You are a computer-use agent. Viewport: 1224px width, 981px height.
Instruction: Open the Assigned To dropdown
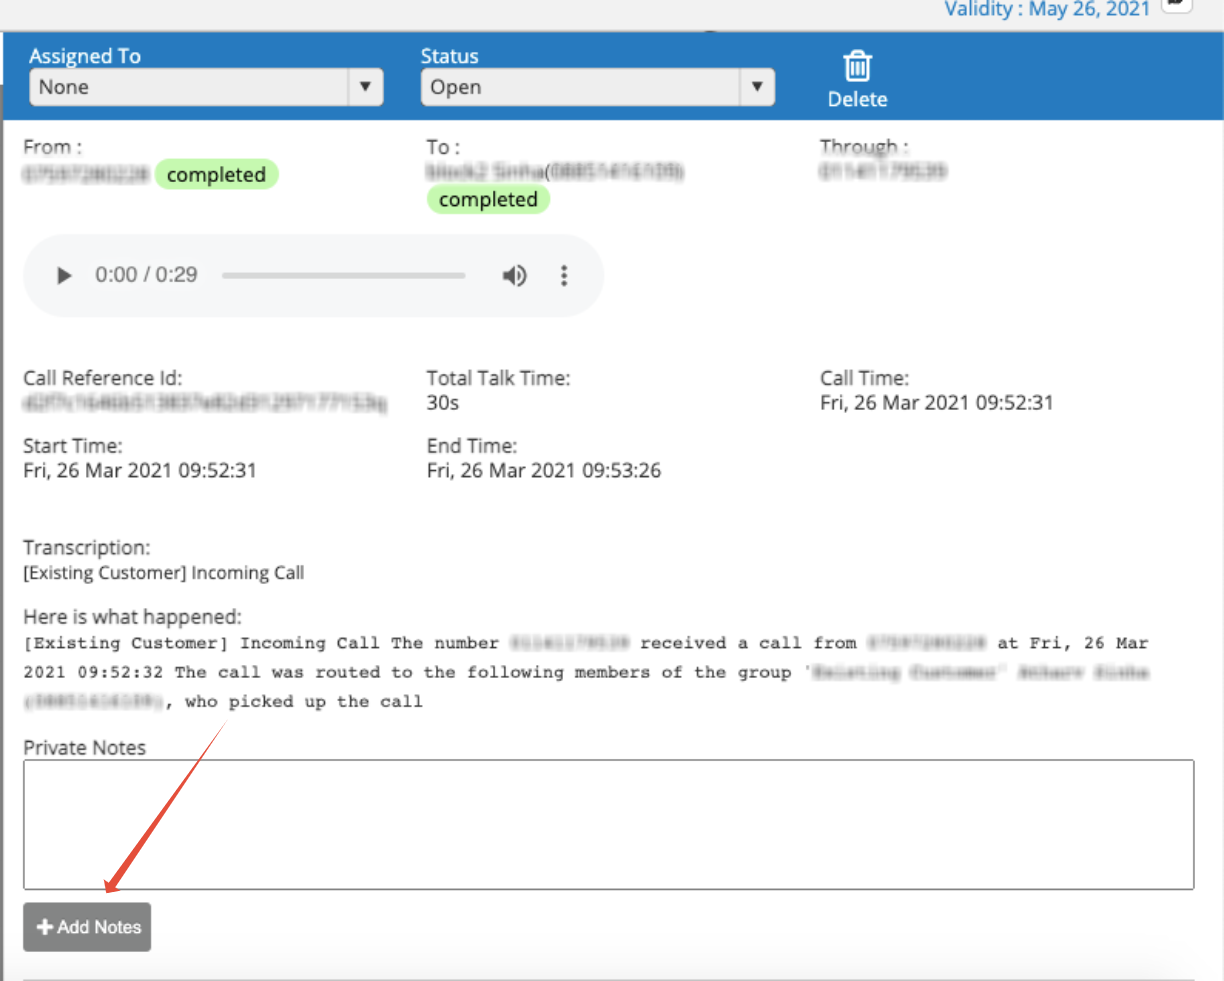[206, 87]
